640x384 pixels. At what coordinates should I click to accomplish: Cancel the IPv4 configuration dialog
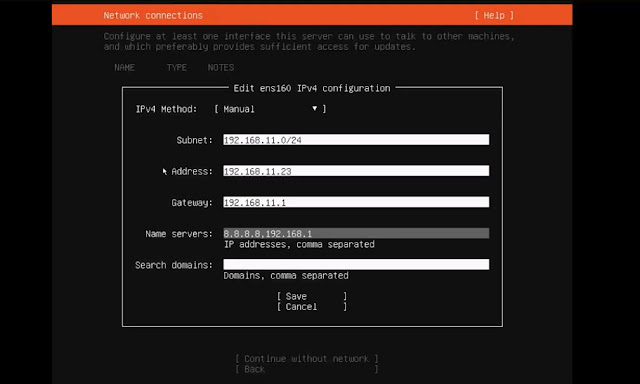coord(312,307)
